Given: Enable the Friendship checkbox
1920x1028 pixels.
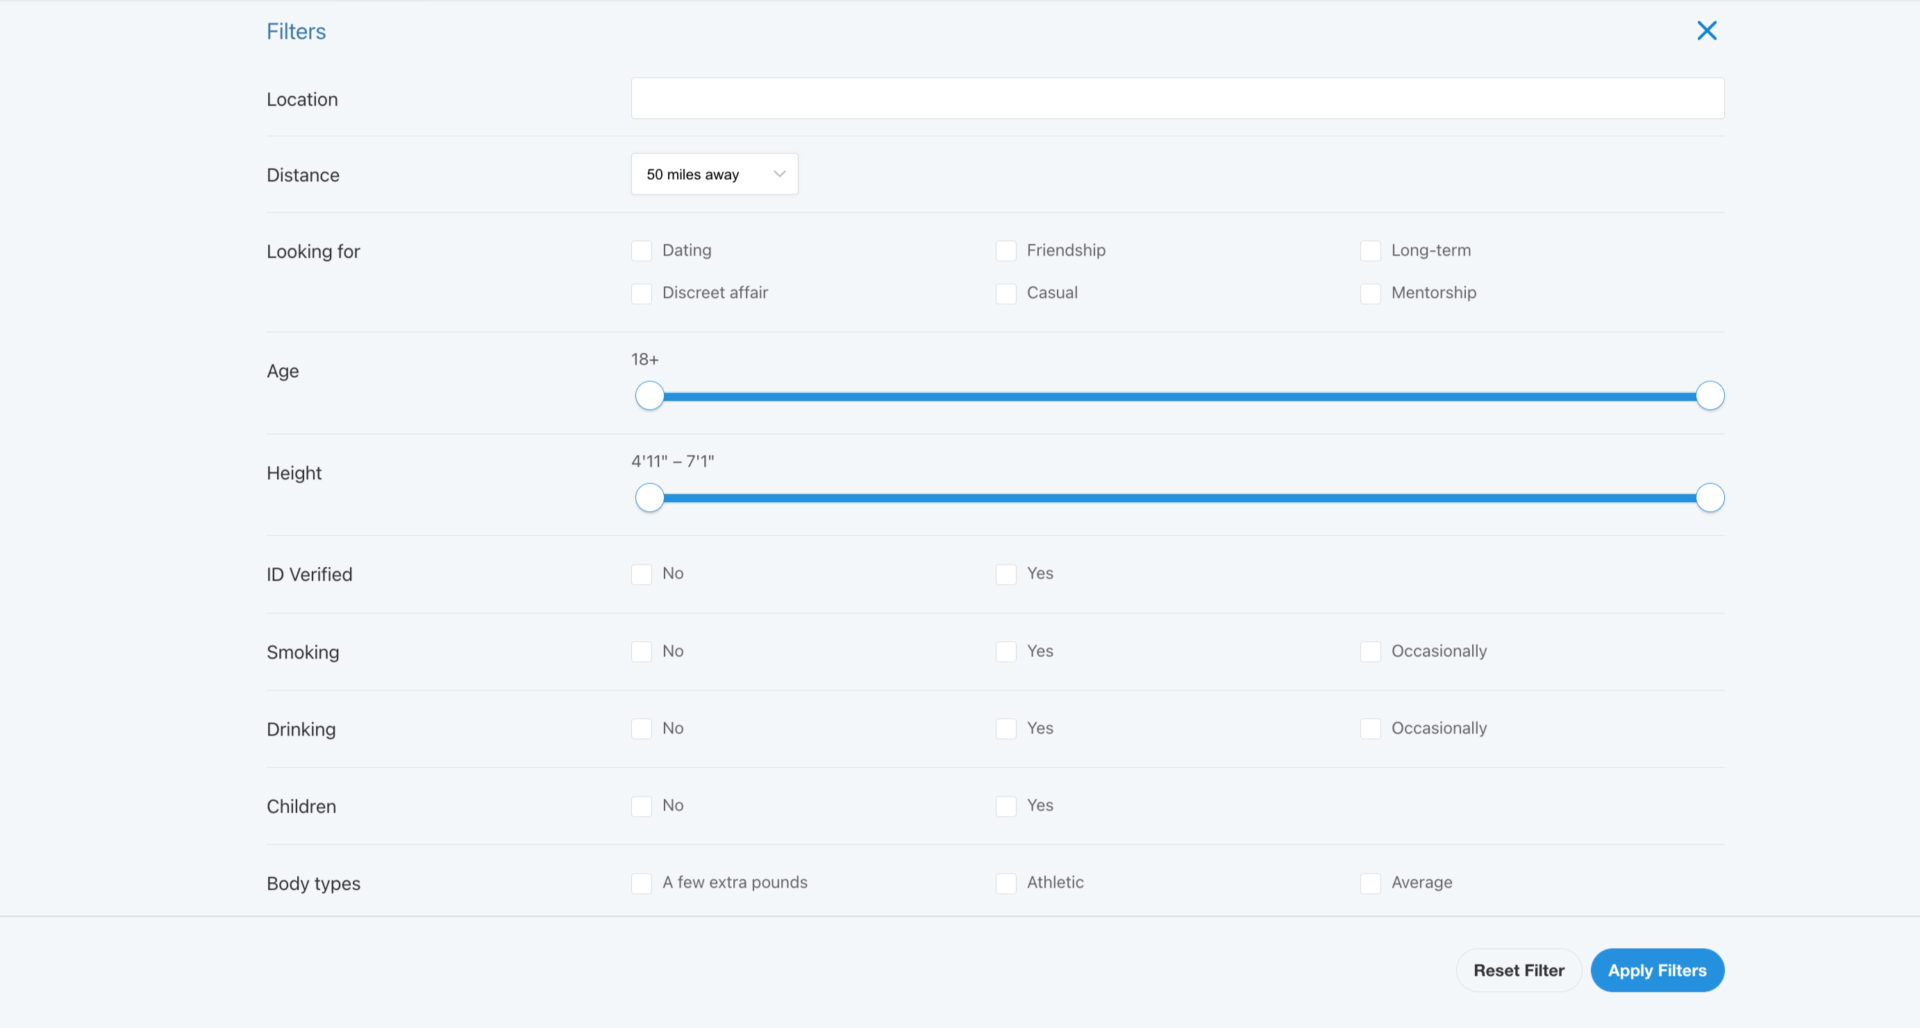Looking at the screenshot, I should 1006,251.
